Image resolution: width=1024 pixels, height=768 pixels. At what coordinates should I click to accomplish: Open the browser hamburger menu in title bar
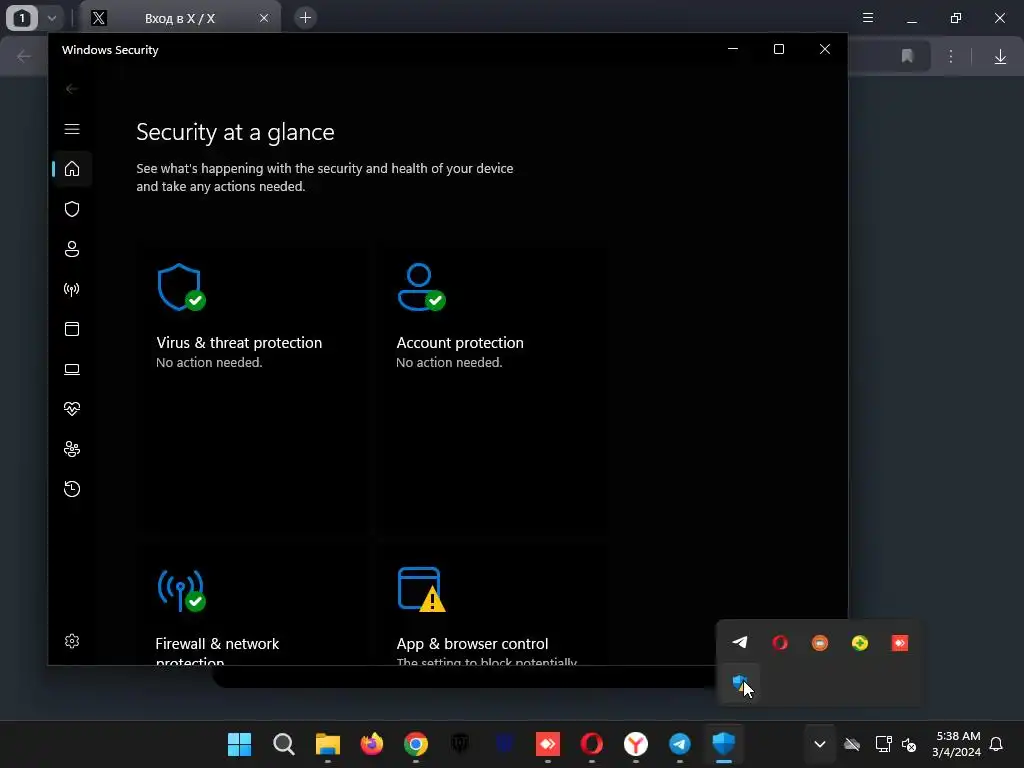click(868, 18)
